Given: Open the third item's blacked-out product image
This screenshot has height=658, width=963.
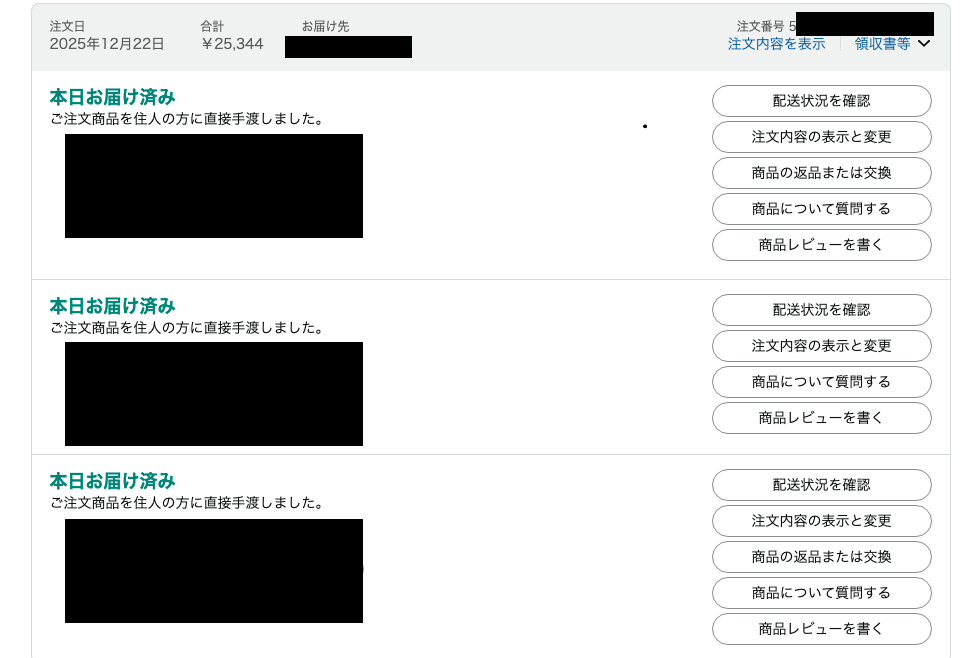Looking at the screenshot, I should pyautogui.click(x=214, y=571).
